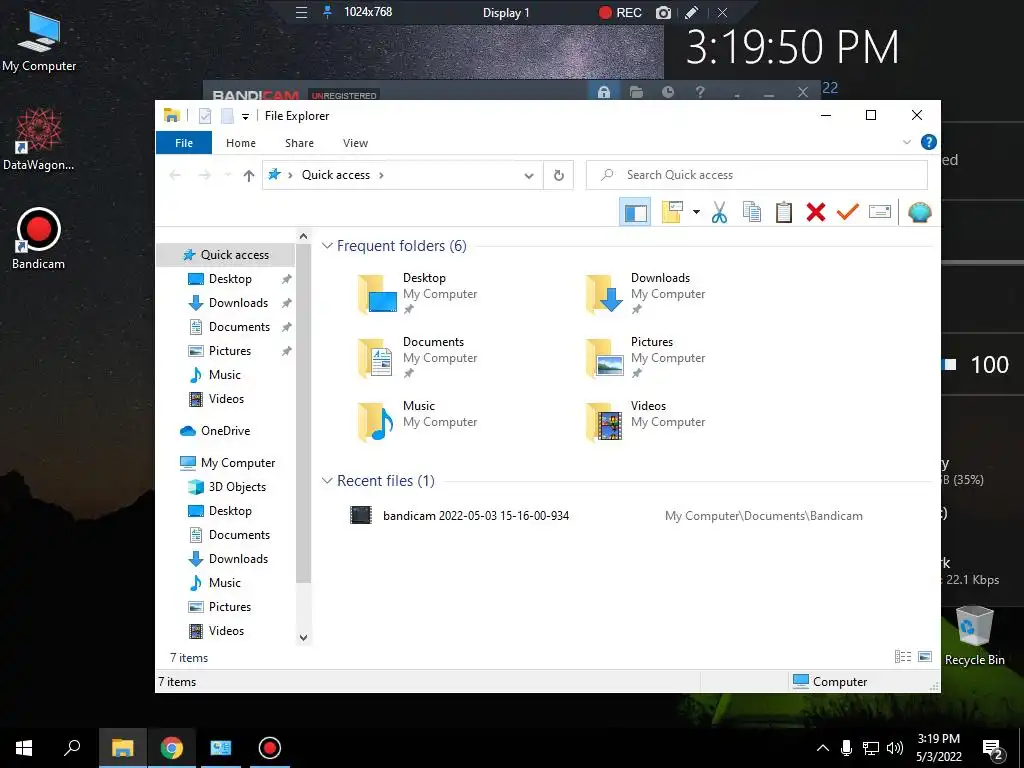
Task: Click the REC button in recording bar
Action: tap(620, 12)
